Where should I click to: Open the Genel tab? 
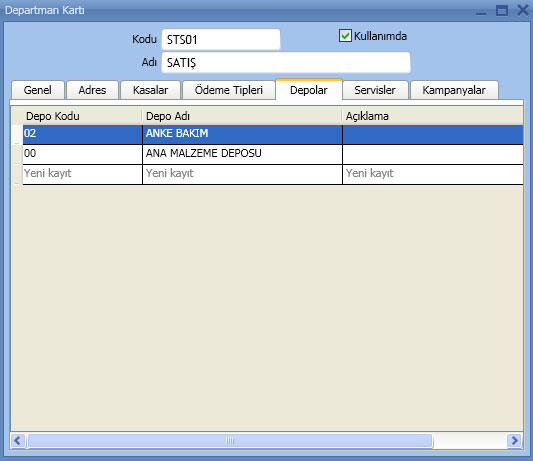(x=38, y=90)
